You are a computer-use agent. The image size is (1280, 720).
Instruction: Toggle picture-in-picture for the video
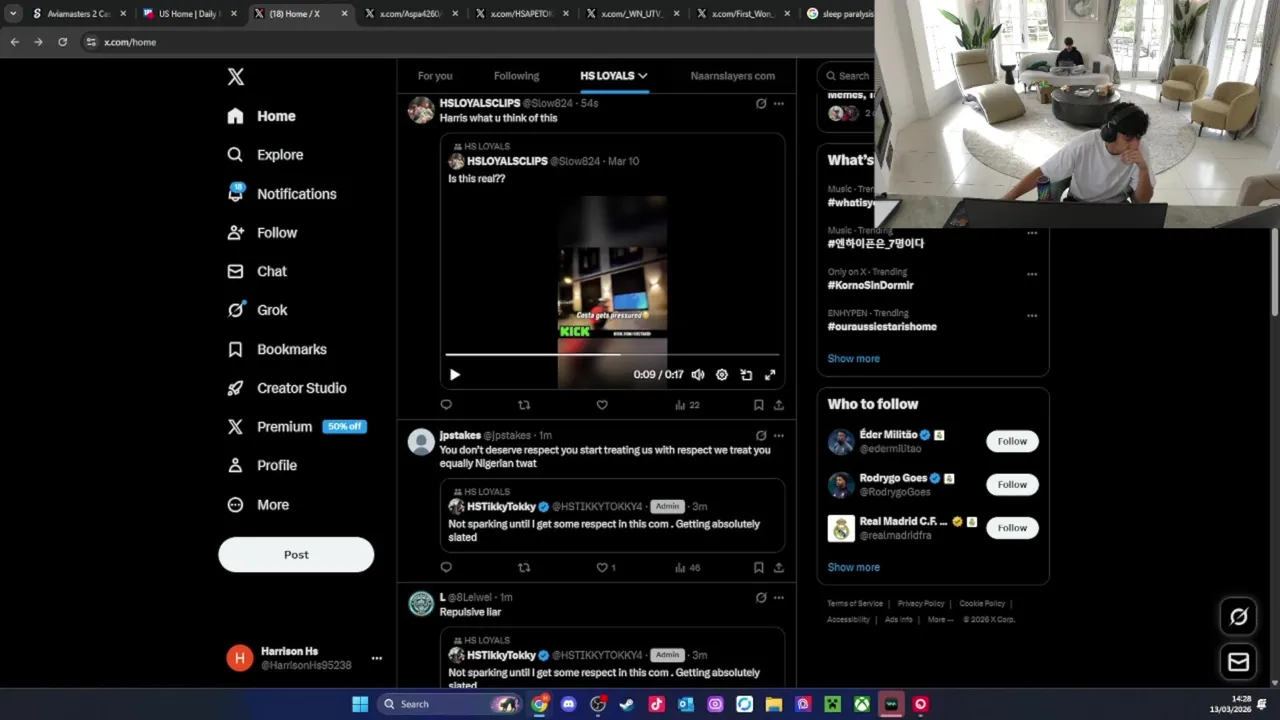(746, 375)
